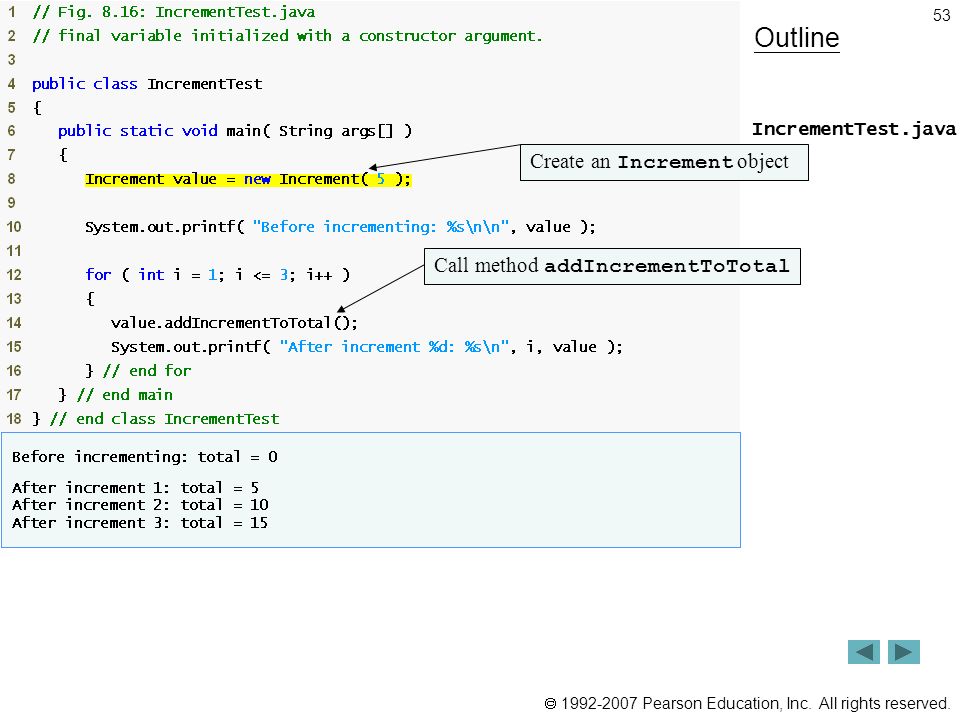Click the 'After increment 3: total = 15' output
The width and height of the screenshot is (960, 720).
[140, 522]
